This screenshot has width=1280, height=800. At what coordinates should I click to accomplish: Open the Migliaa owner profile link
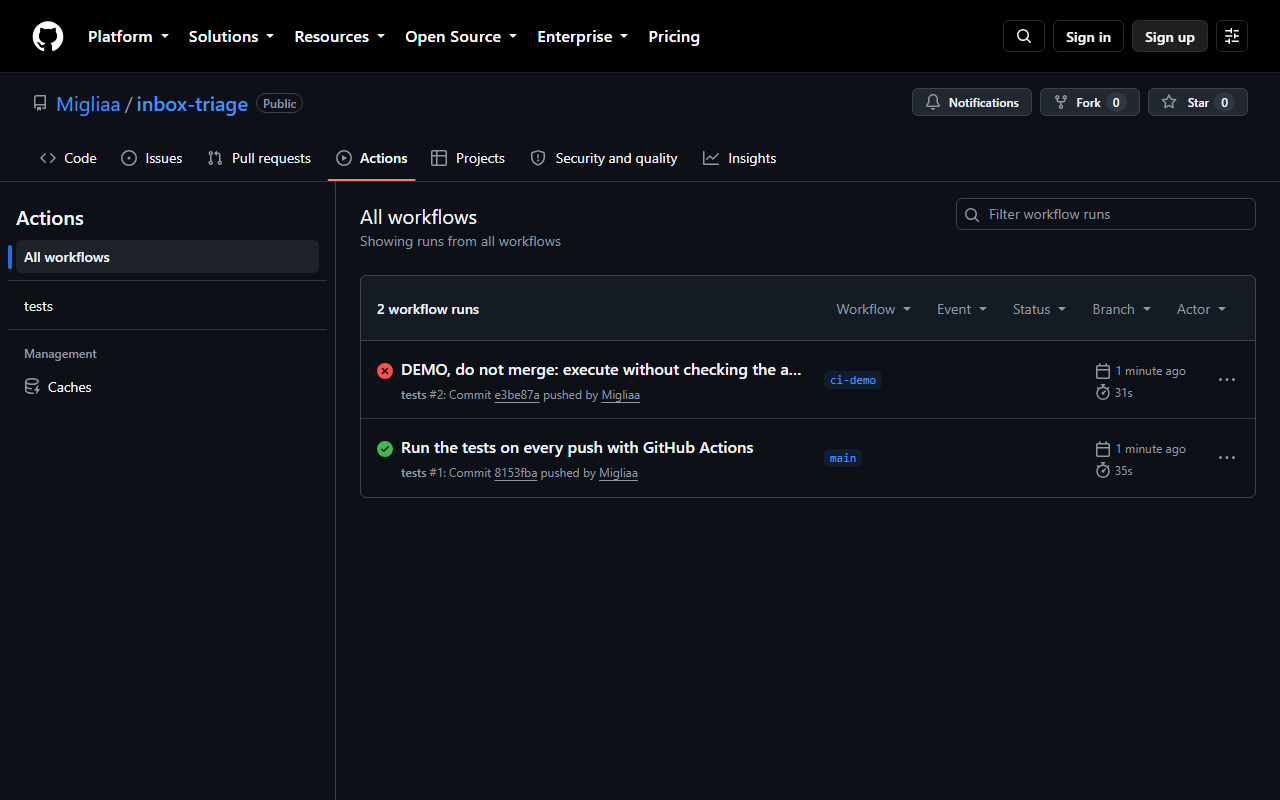click(88, 104)
